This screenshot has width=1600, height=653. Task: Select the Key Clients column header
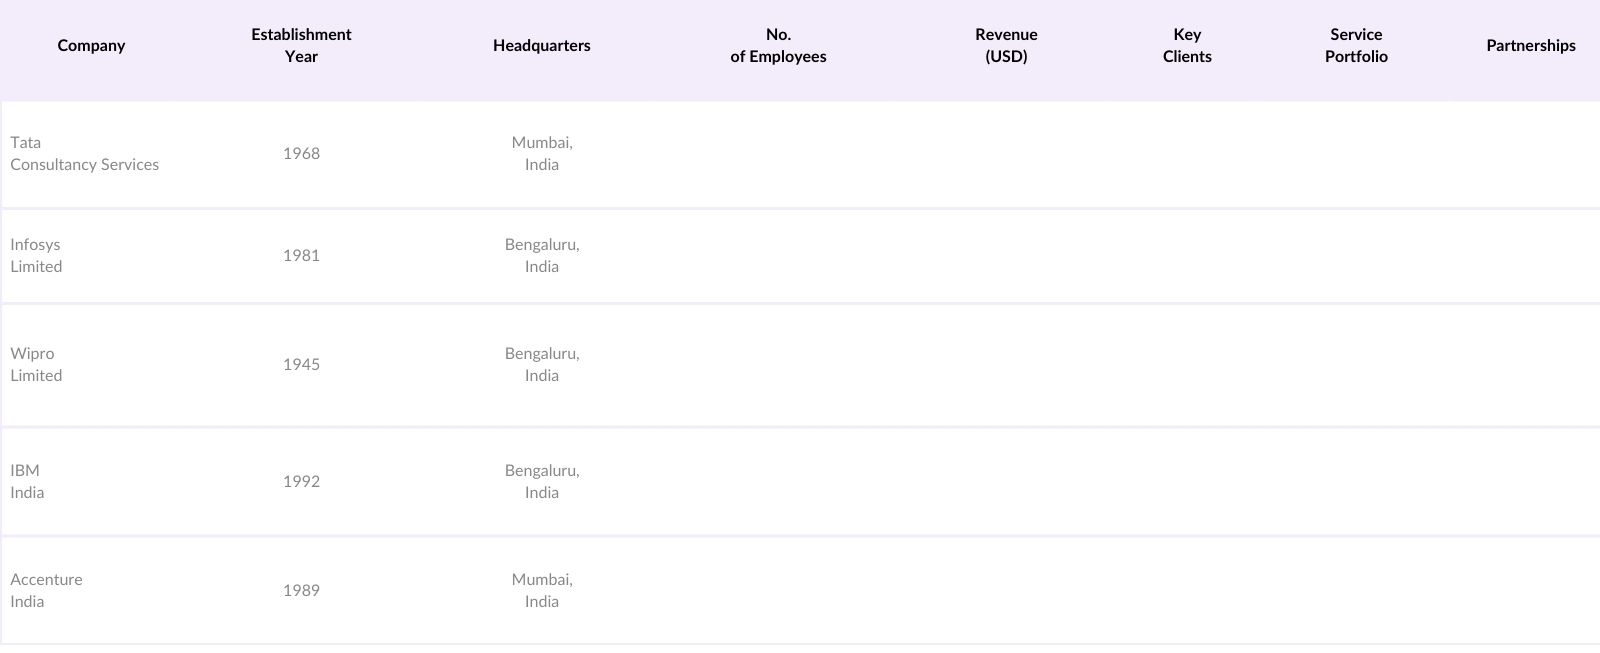pyautogui.click(x=1187, y=46)
